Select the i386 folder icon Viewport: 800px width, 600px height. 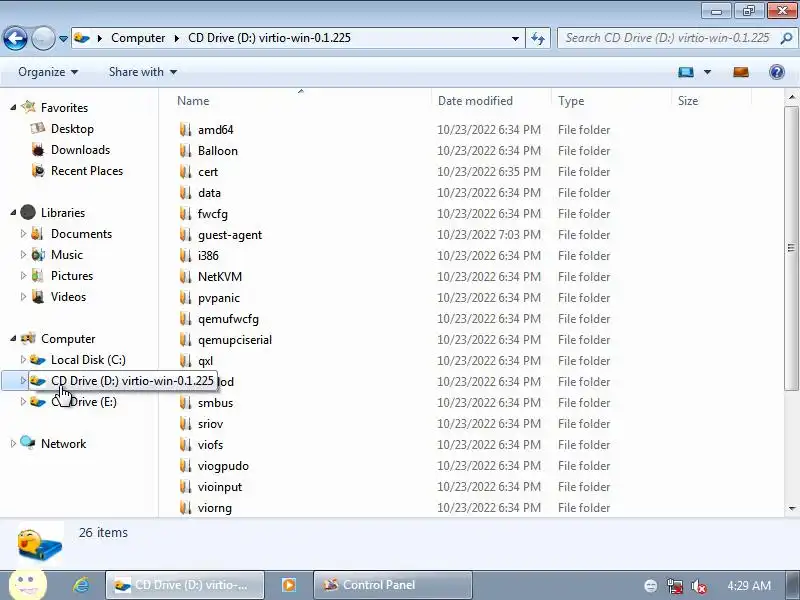point(186,256)
